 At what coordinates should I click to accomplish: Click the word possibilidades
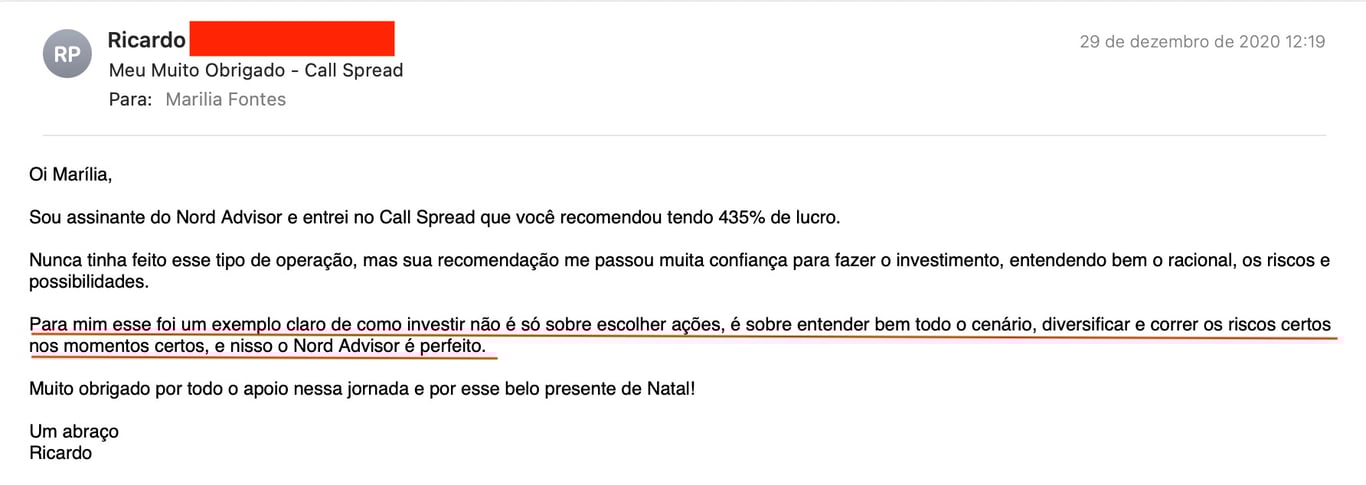(88, 282)
